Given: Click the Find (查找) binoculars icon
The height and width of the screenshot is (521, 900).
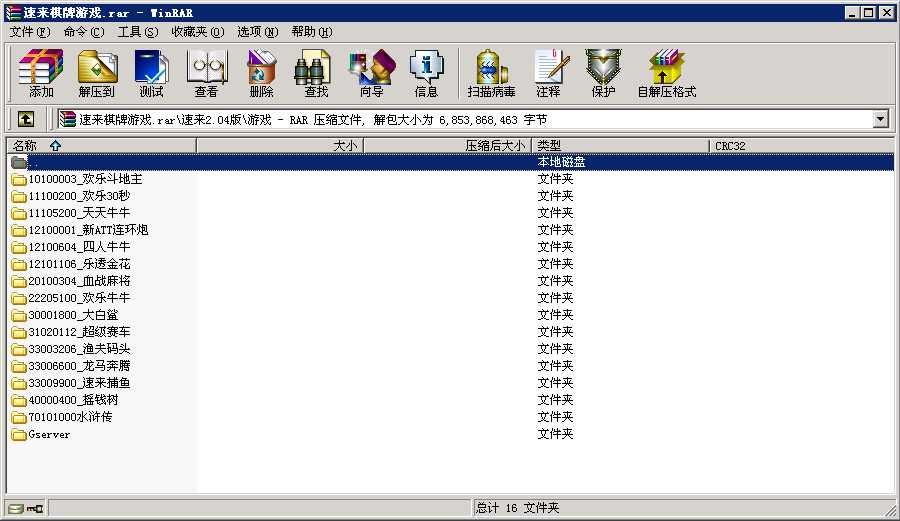Looking at the screenshot, I should point(315,73).
